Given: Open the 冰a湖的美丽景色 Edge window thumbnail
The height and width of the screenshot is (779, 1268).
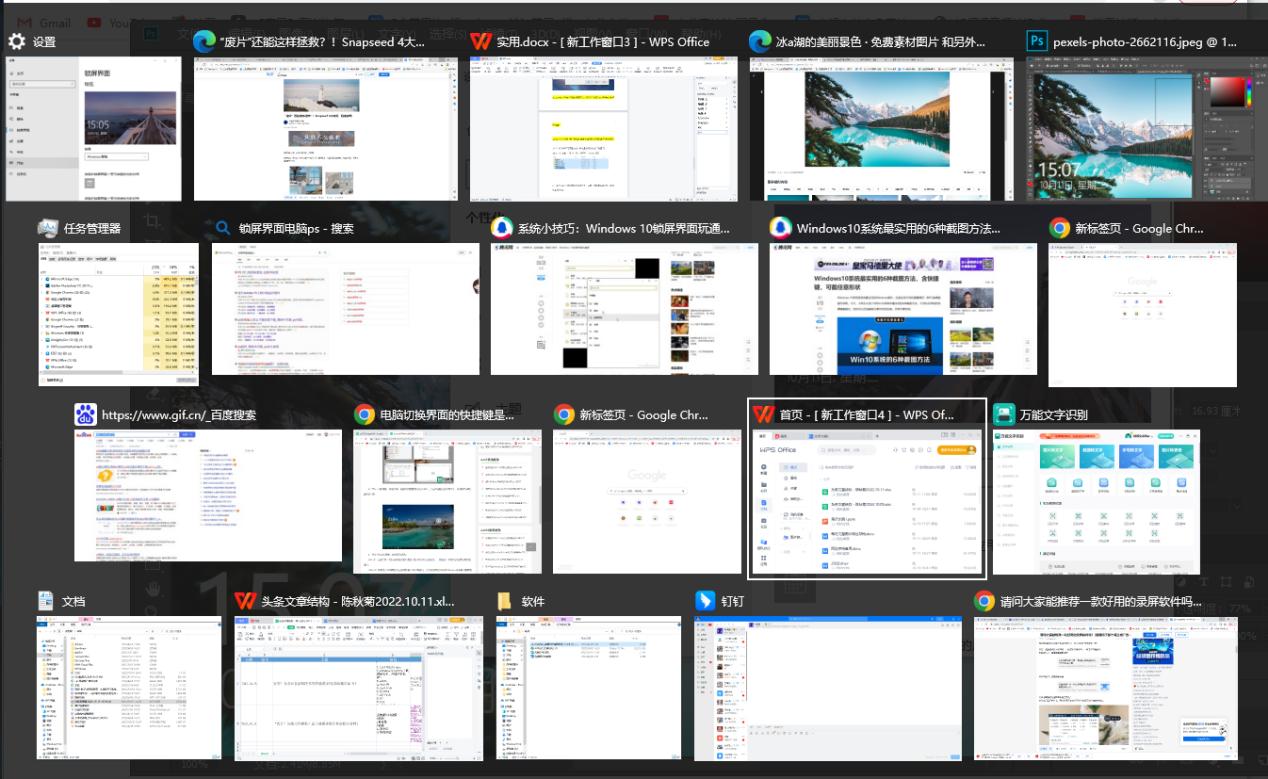Looking at the screenshot, I should (881, 129).
